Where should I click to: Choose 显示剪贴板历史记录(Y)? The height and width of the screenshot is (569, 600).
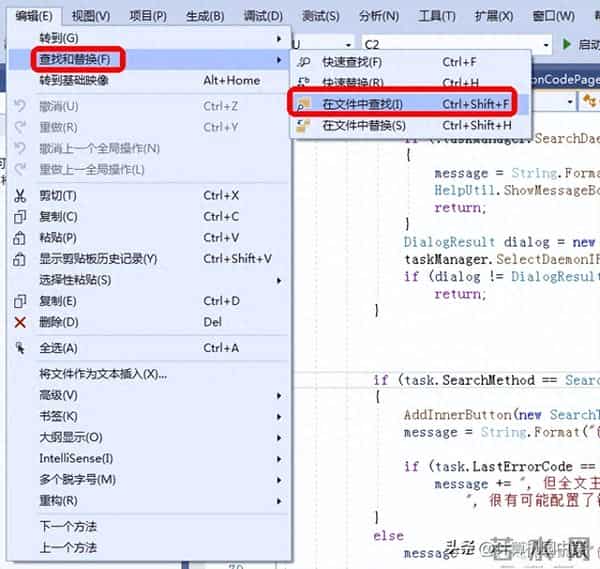(x=149, y=259)
